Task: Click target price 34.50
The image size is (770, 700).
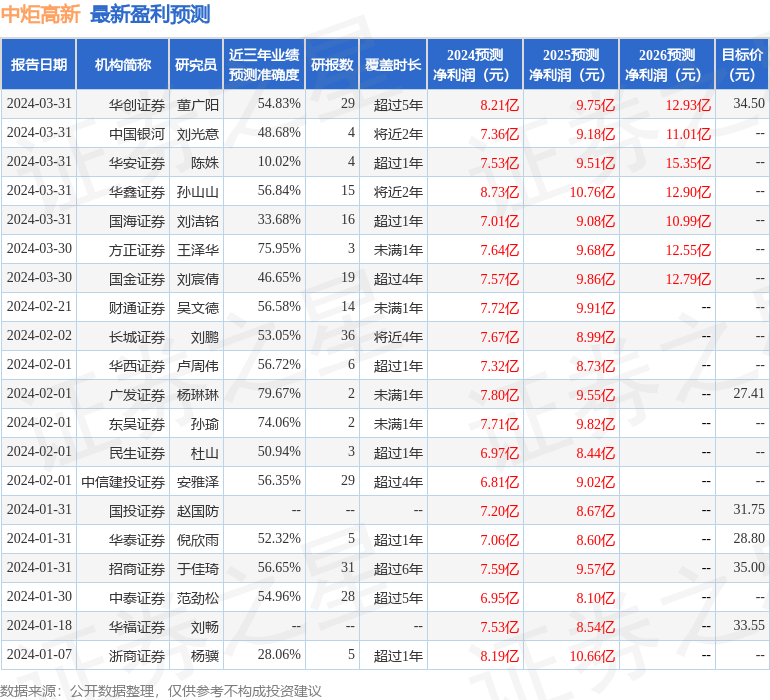Action: [x=749, y=104]
